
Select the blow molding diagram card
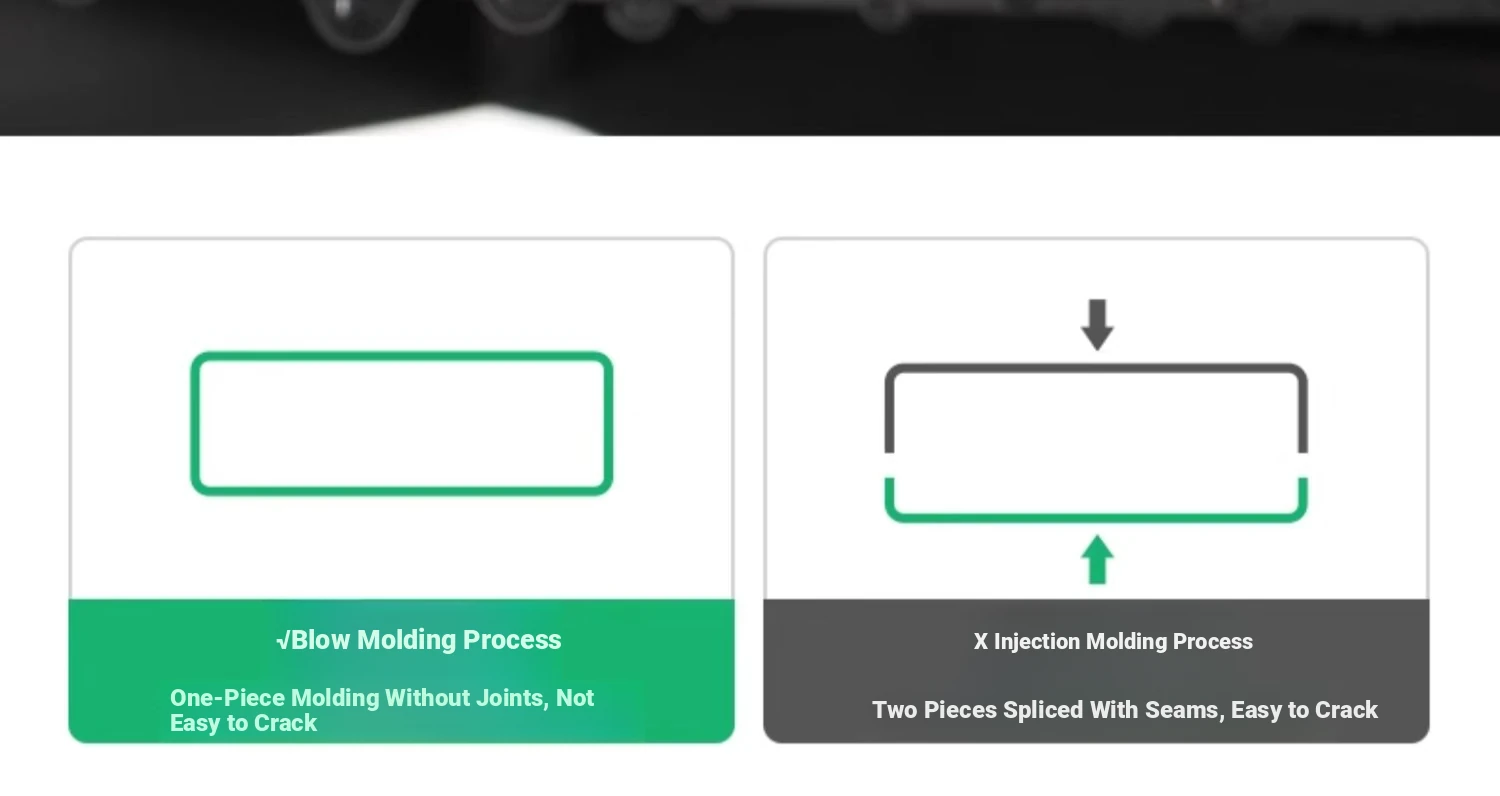(x=401, y=490)
